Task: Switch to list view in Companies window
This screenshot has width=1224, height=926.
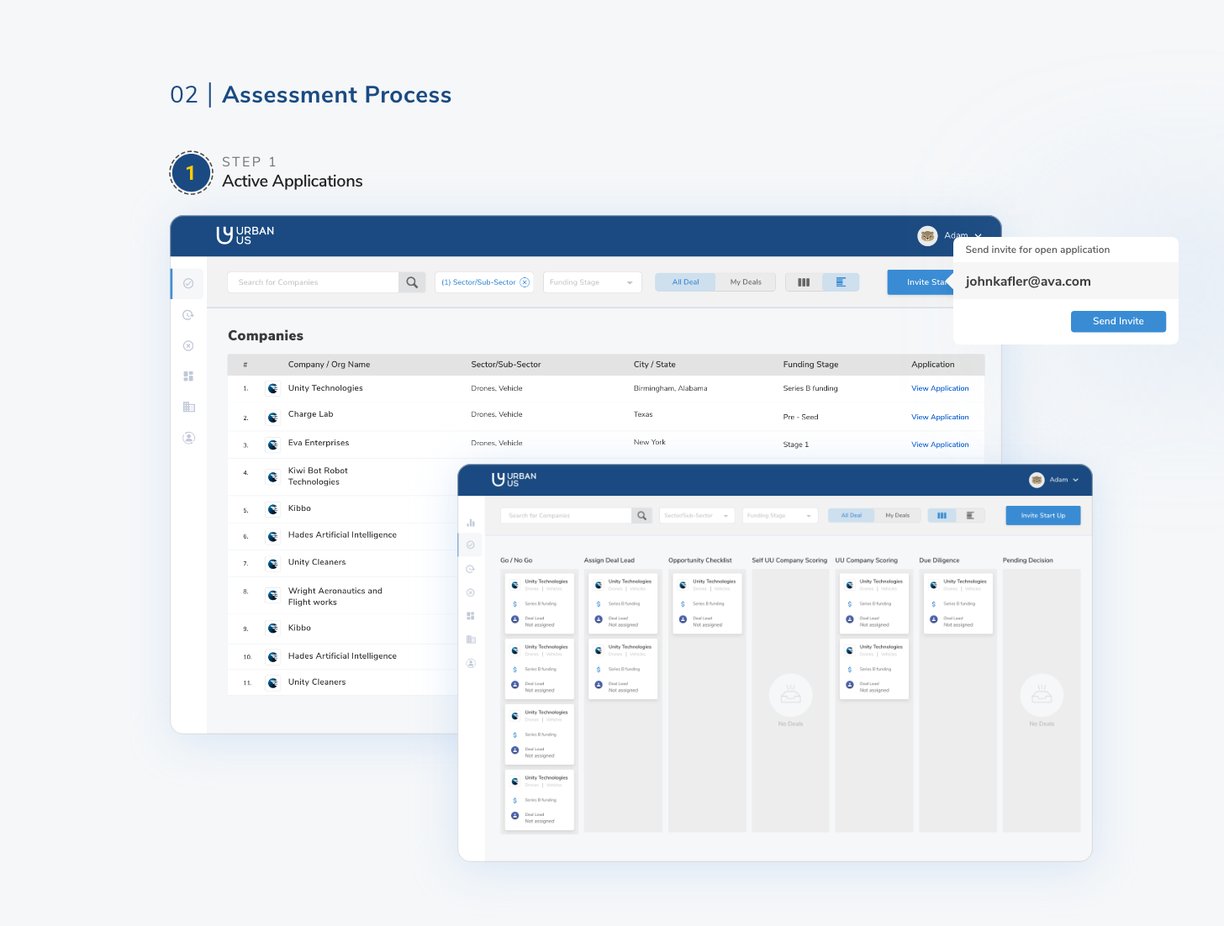Action: [x=841, y=283]
